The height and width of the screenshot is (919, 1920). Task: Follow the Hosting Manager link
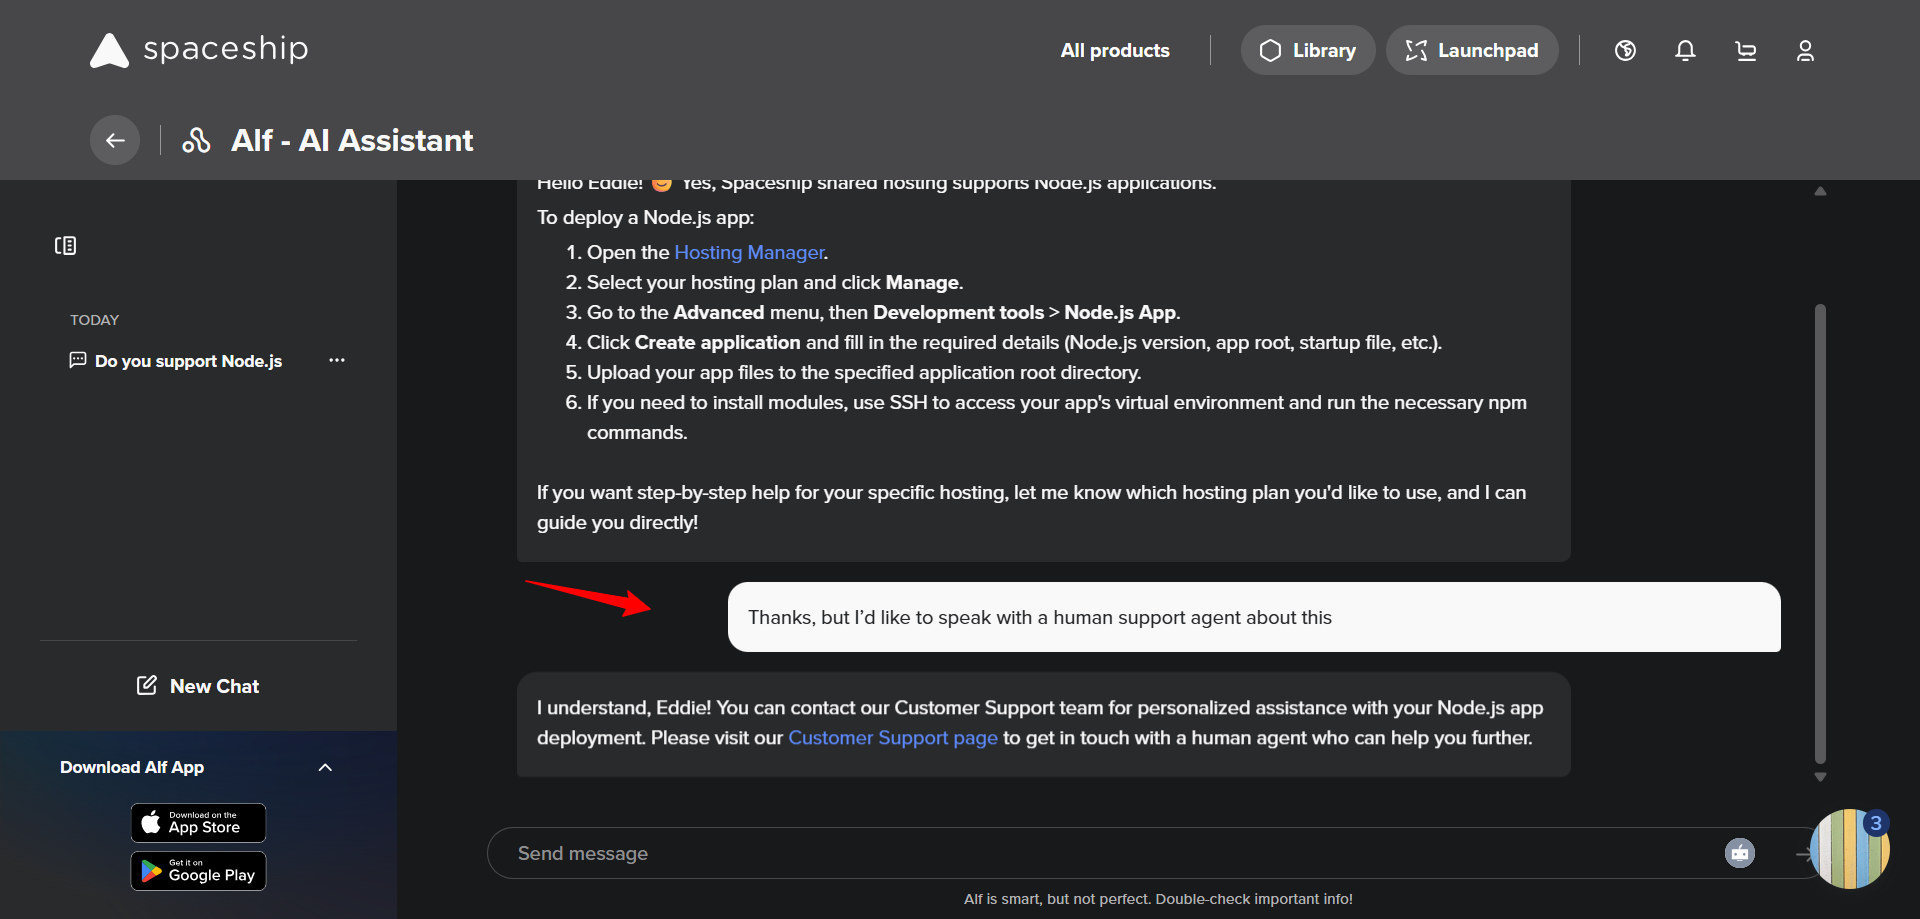(749, 252)
